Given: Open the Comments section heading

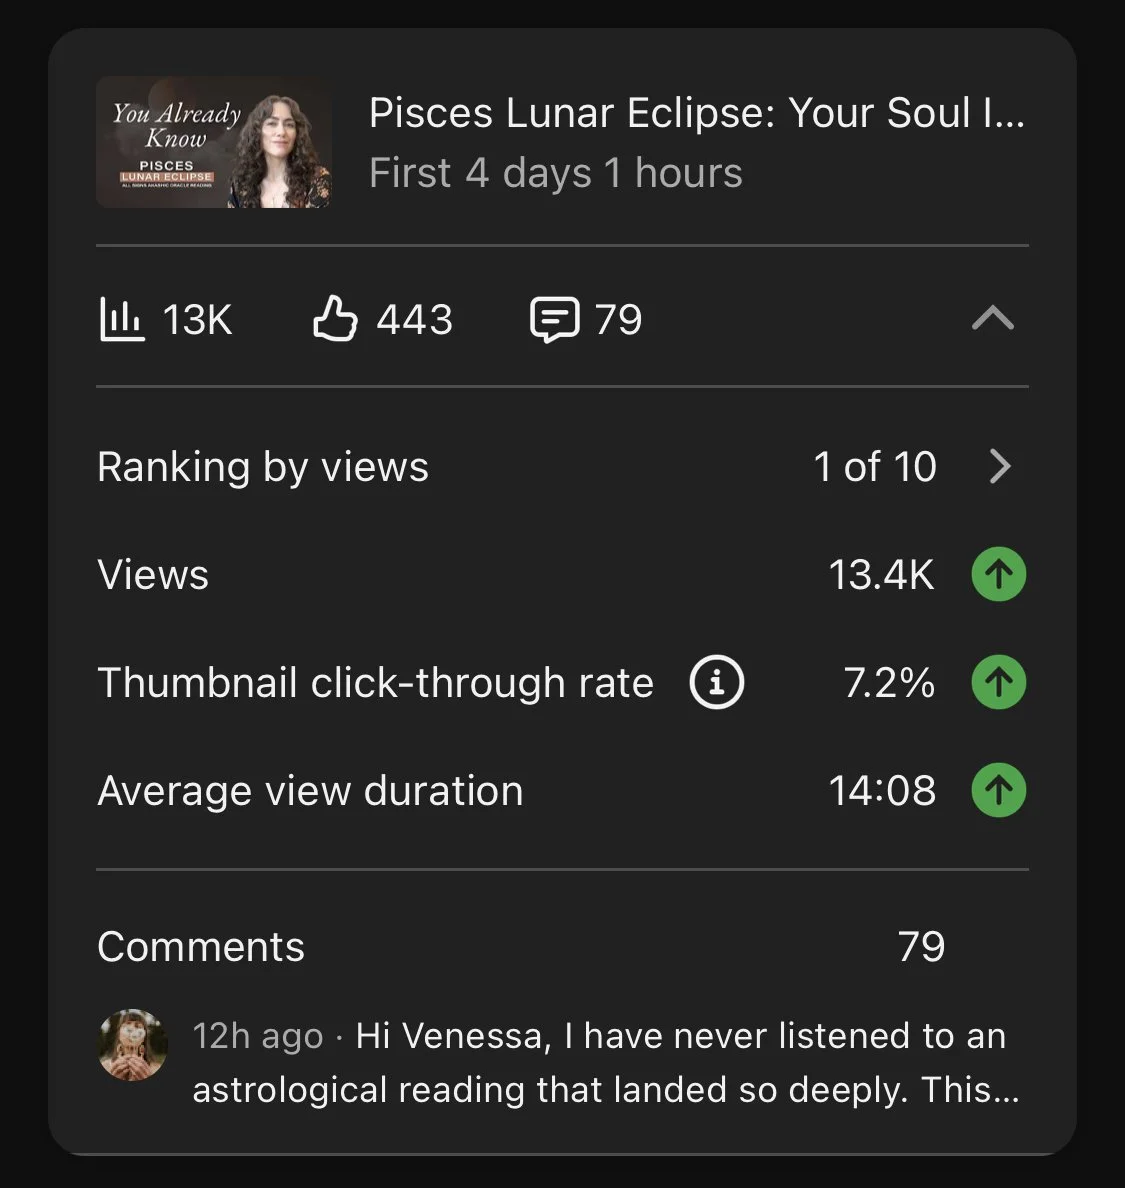Looking at the screenshot, I should [x=201, y=946].
